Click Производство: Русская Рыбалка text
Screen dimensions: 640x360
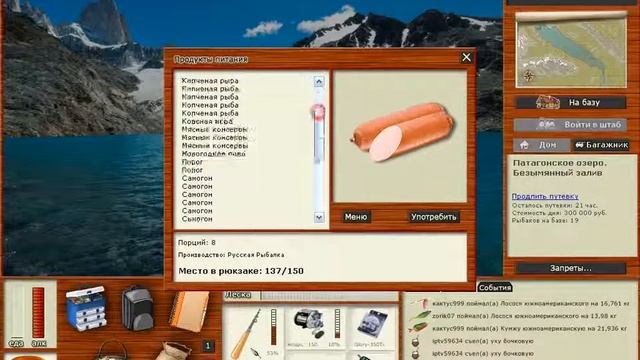click(231, 255)
